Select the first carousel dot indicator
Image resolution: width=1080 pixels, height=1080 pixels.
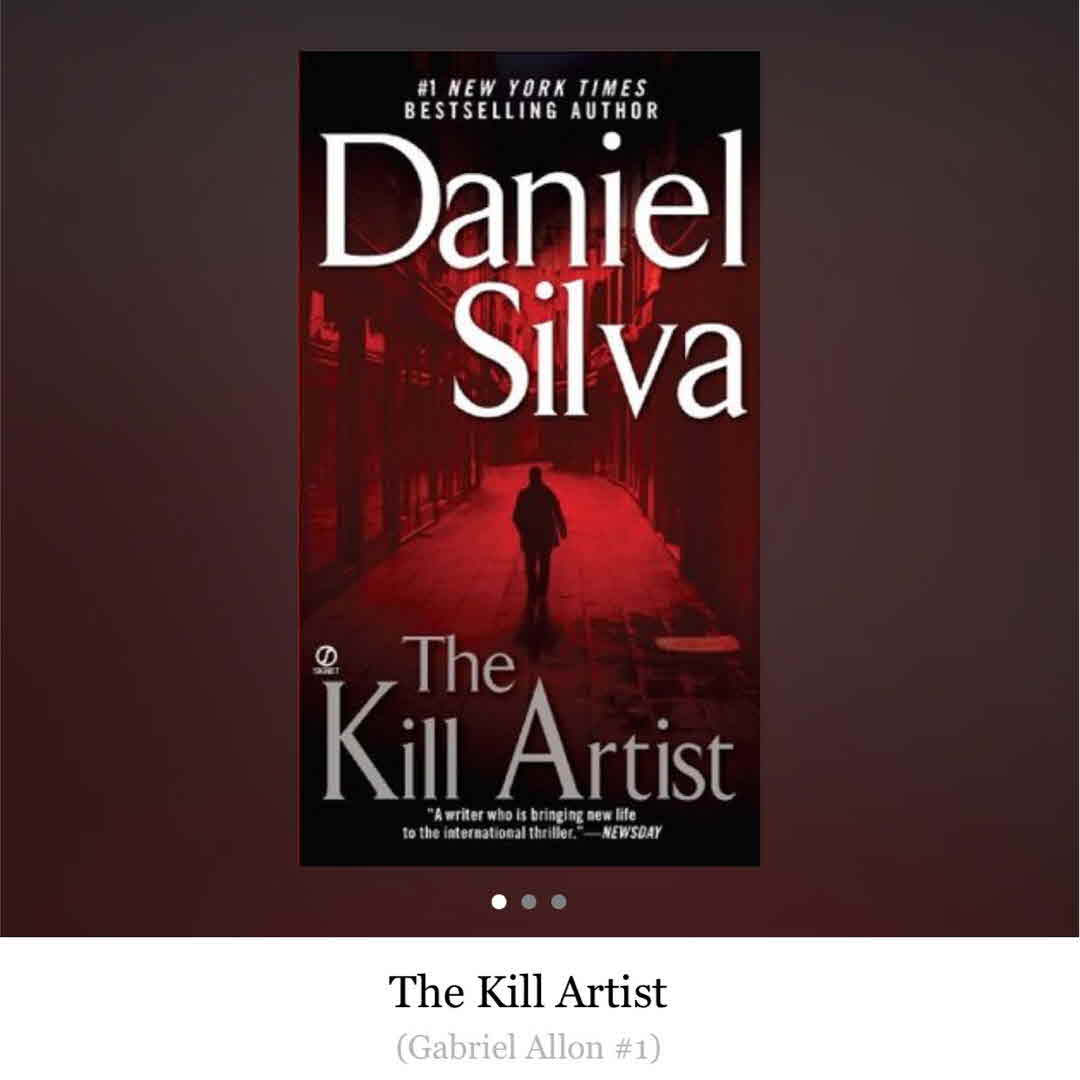(x=499, y=902)
